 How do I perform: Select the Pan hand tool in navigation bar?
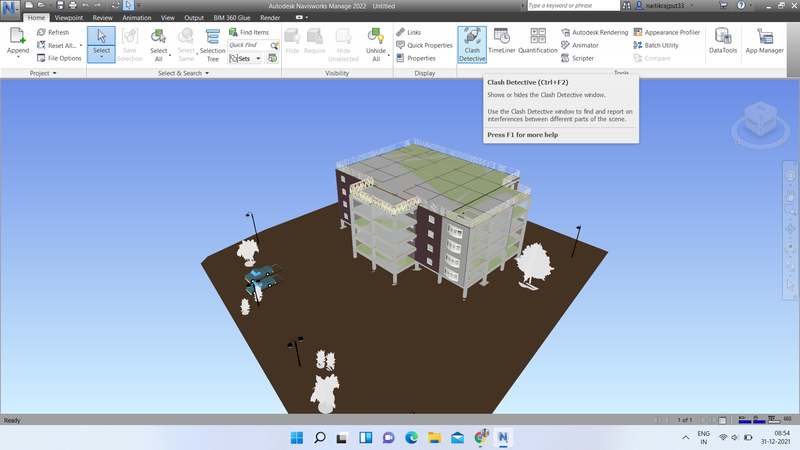click(x=790, y=195)
